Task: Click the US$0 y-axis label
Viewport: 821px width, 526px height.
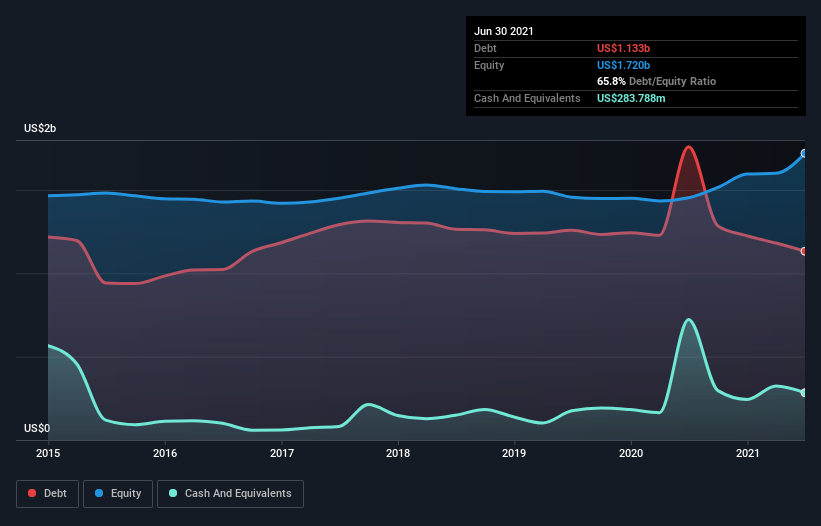Action: (37, 428)
